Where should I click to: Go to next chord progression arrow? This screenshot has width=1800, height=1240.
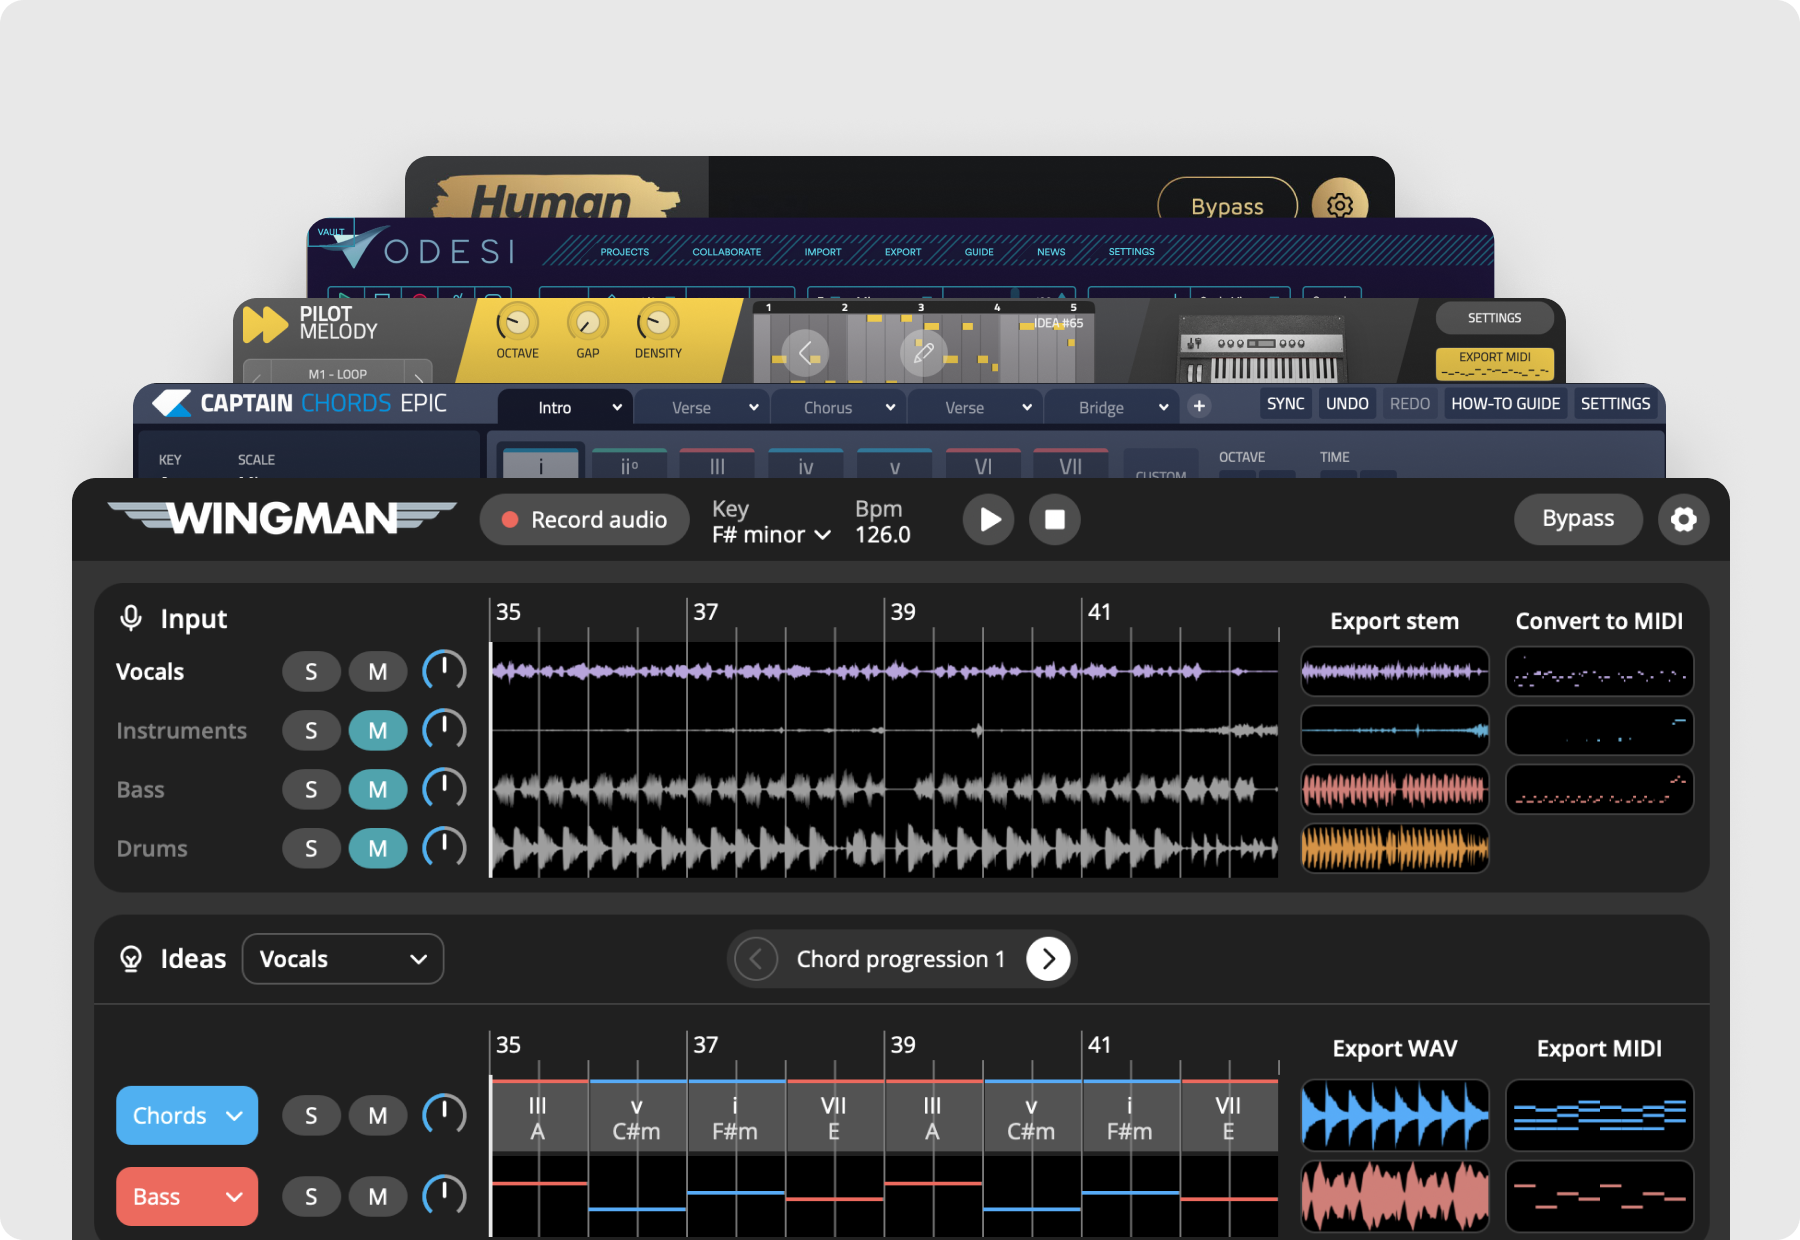coord(1048,959)
